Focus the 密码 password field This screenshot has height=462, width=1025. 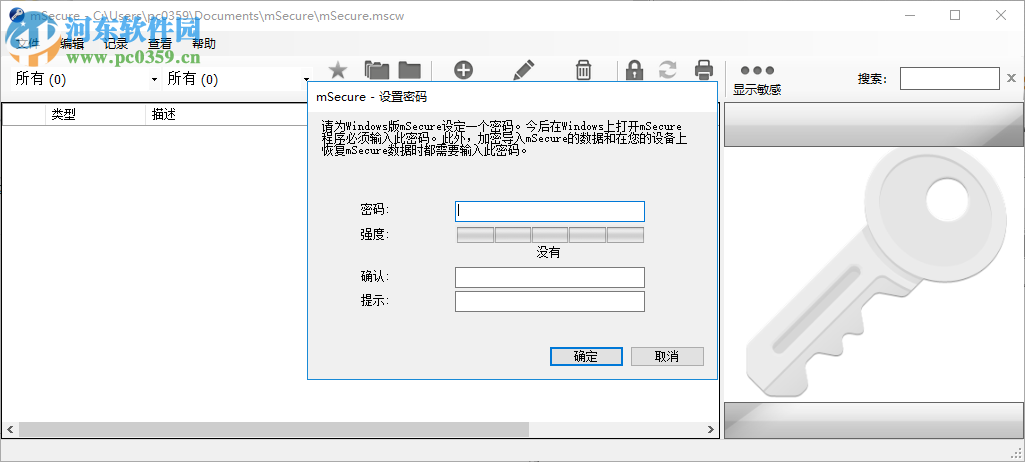click(x=550, y=211)
